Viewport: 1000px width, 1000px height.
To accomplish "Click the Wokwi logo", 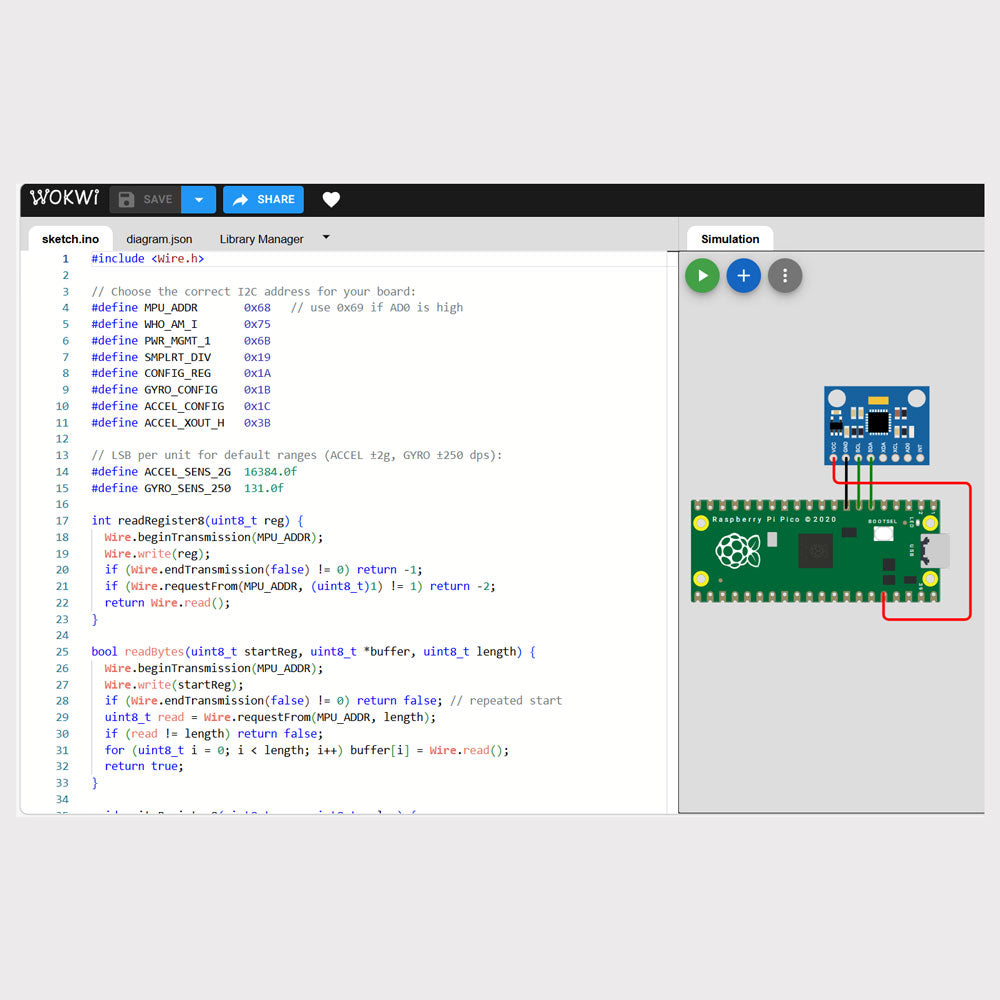I will coord(64,198).
